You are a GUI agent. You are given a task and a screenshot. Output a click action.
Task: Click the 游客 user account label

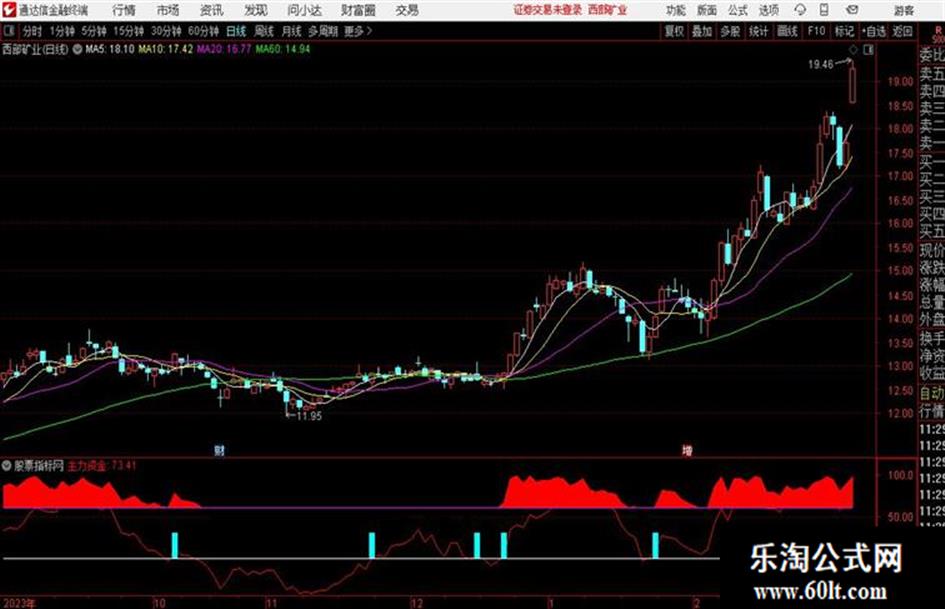[903, 10]
